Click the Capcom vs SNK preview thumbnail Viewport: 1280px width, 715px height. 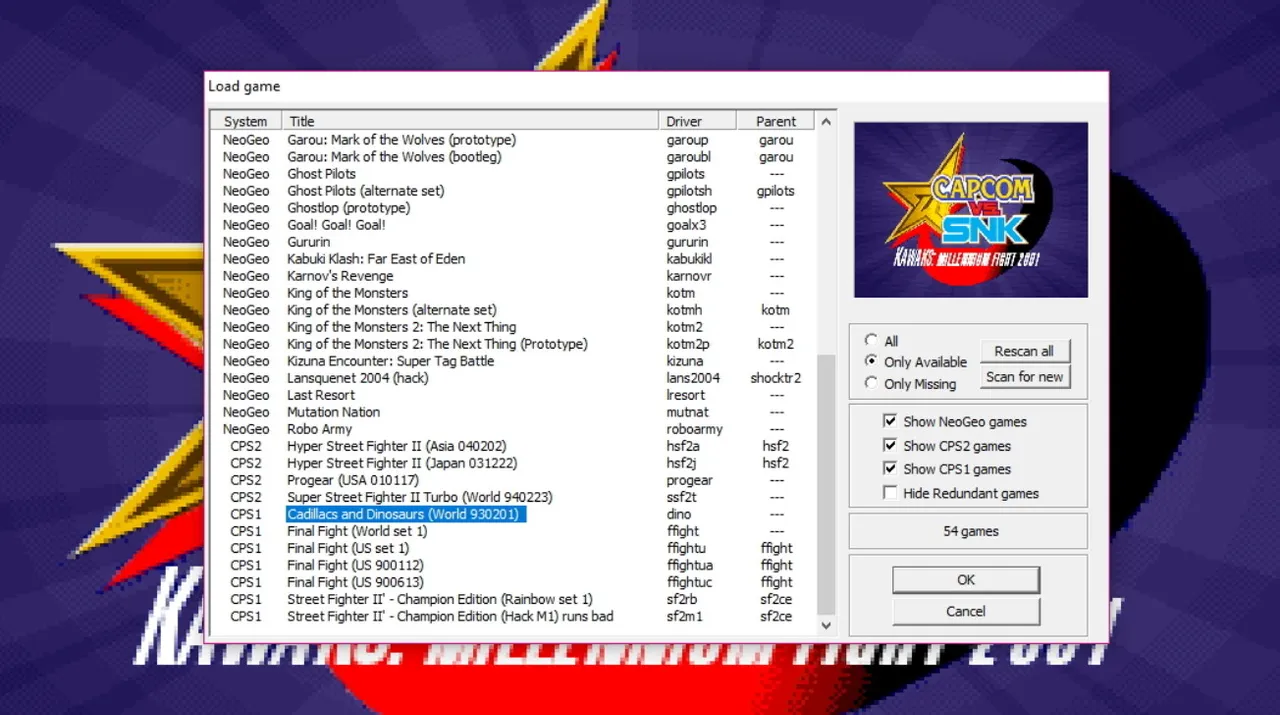970,210
